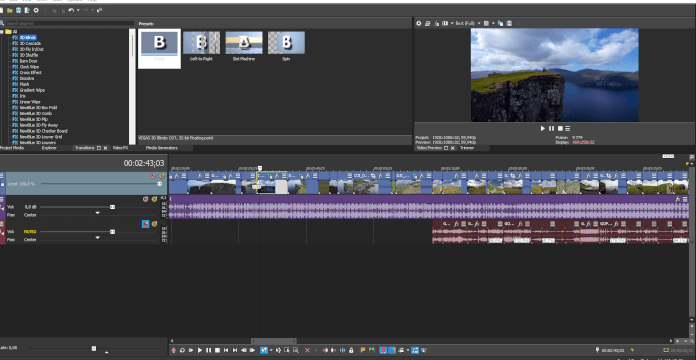
Task: Select the 3D Blinds transition
Action: [28, 38]
